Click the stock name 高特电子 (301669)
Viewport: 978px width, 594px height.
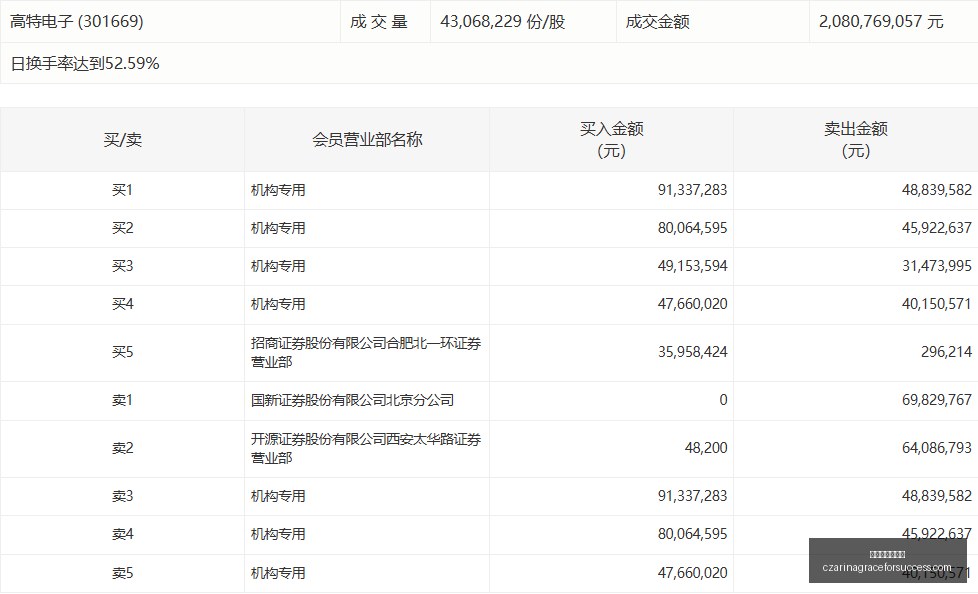(x=77, y=21)
